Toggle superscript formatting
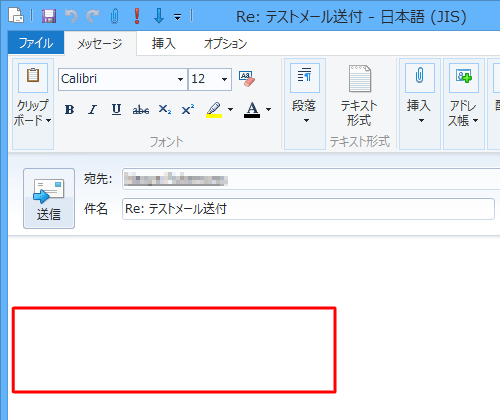This screenshot has height=420, width=500. [x=188, y=110]
